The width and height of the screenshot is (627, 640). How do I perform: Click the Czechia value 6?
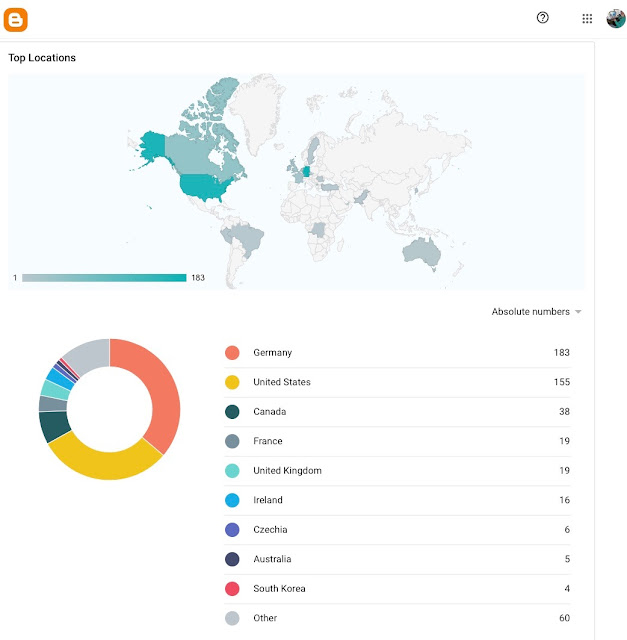click(567, 530)
